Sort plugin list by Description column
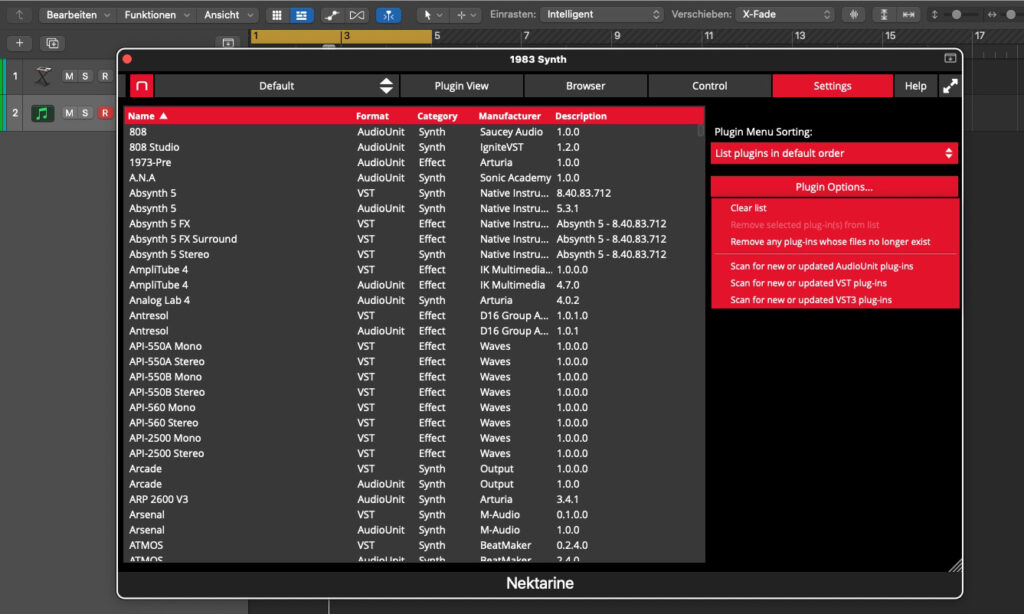The height and width of the screenshot is (614, 1024). pos(581,116)
